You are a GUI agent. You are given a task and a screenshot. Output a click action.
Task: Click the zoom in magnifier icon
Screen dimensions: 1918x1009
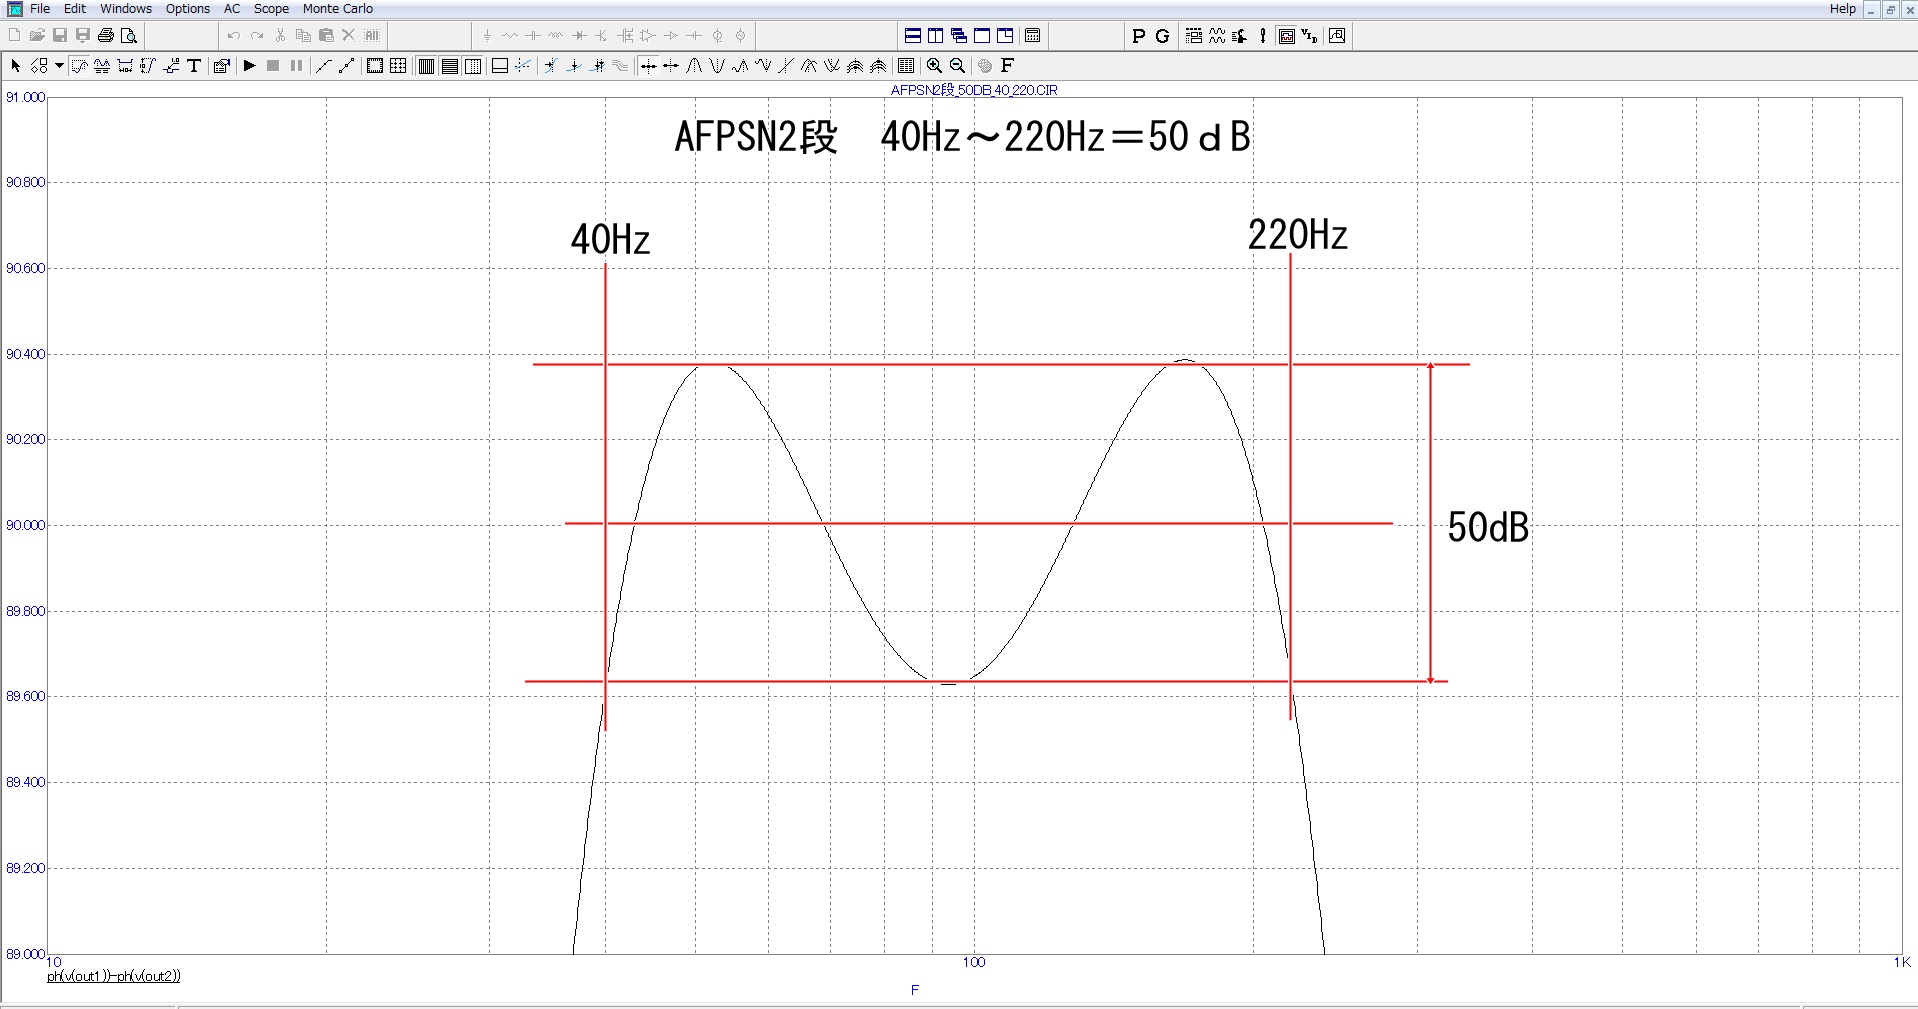(x=934, y=66)
